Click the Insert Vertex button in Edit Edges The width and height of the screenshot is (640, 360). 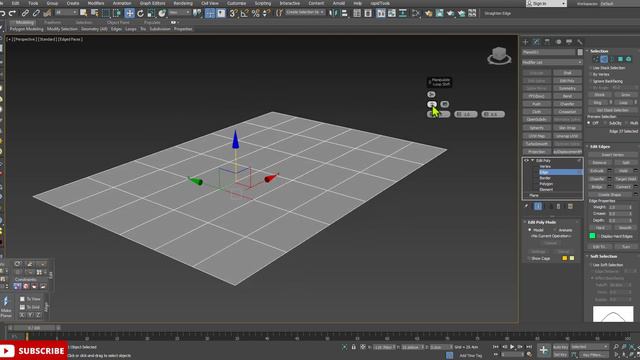pyautogui.click(x=613, y=155)
